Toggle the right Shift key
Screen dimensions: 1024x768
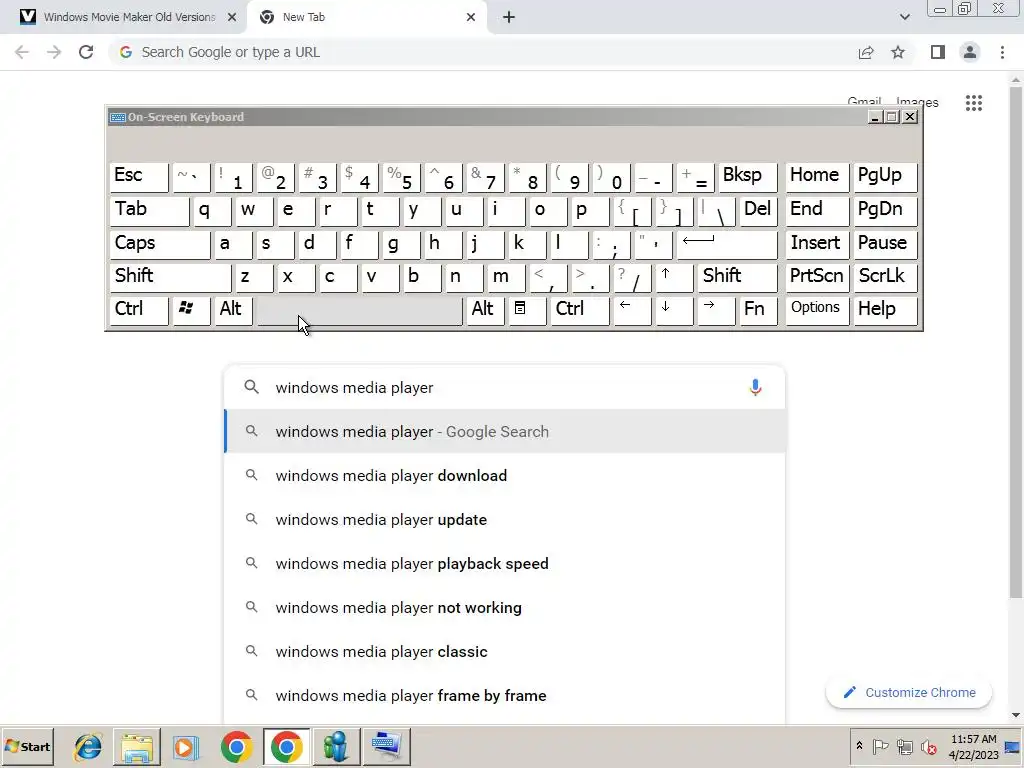point(736,278)
